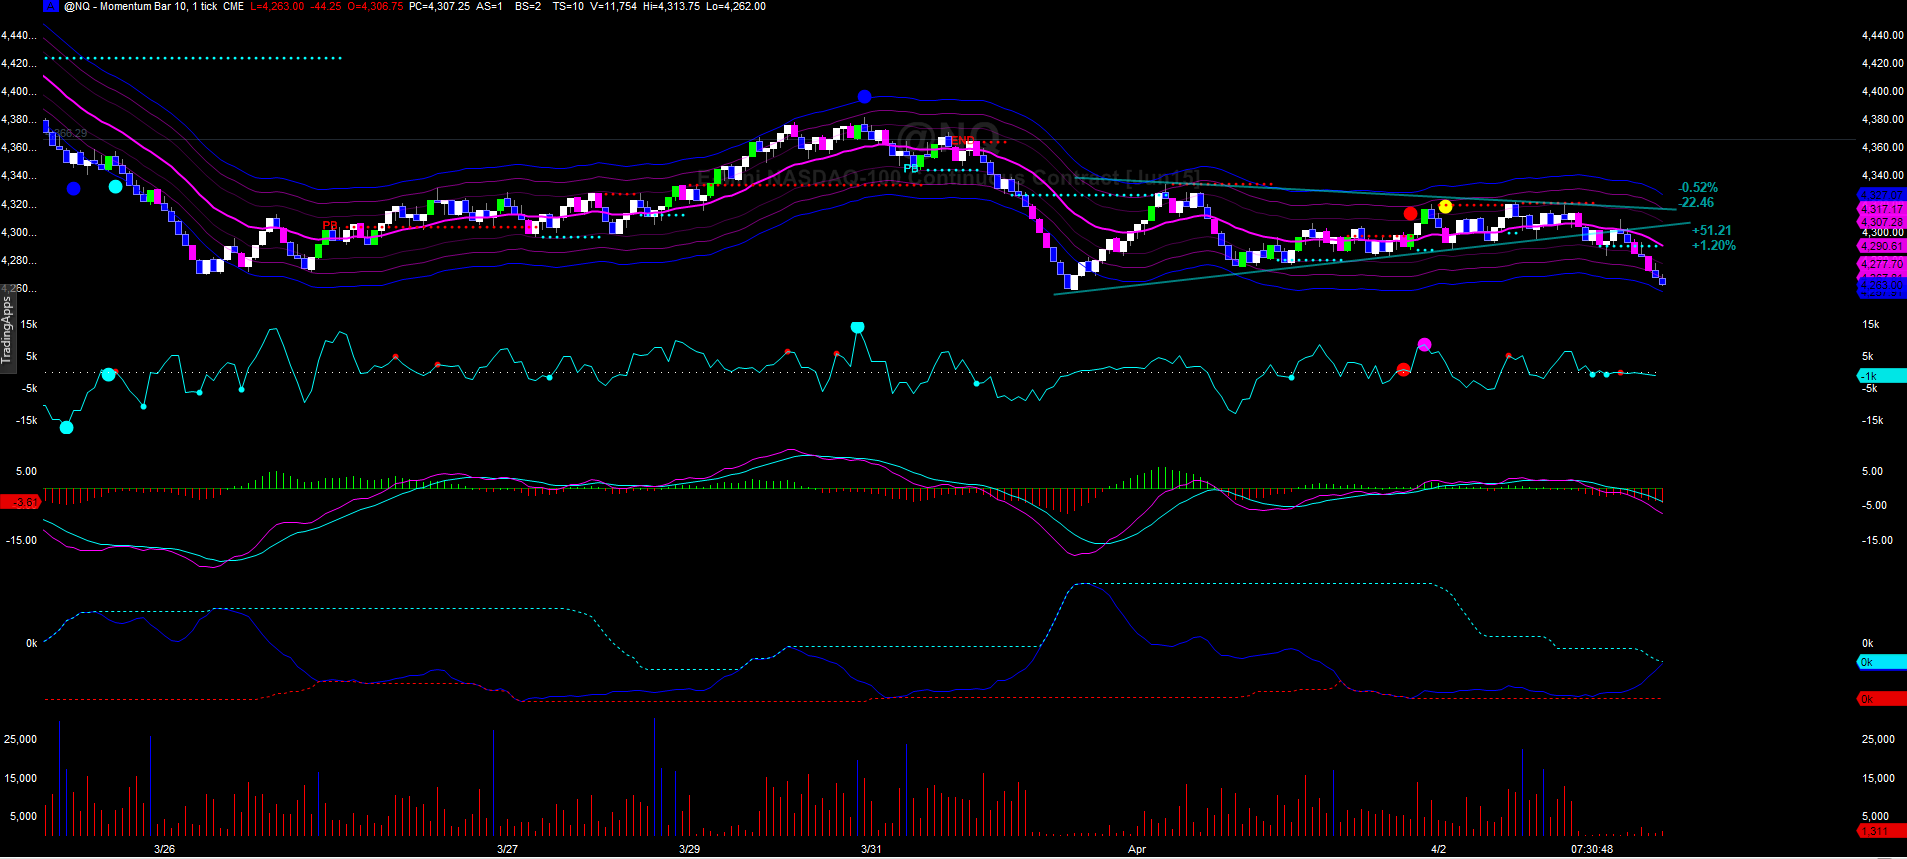Click the O=4,306.75 open price readout

(x=375, y=6)
